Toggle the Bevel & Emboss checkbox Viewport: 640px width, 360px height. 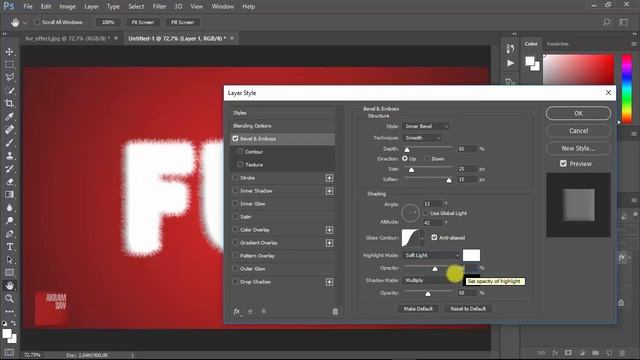point(235,139)
